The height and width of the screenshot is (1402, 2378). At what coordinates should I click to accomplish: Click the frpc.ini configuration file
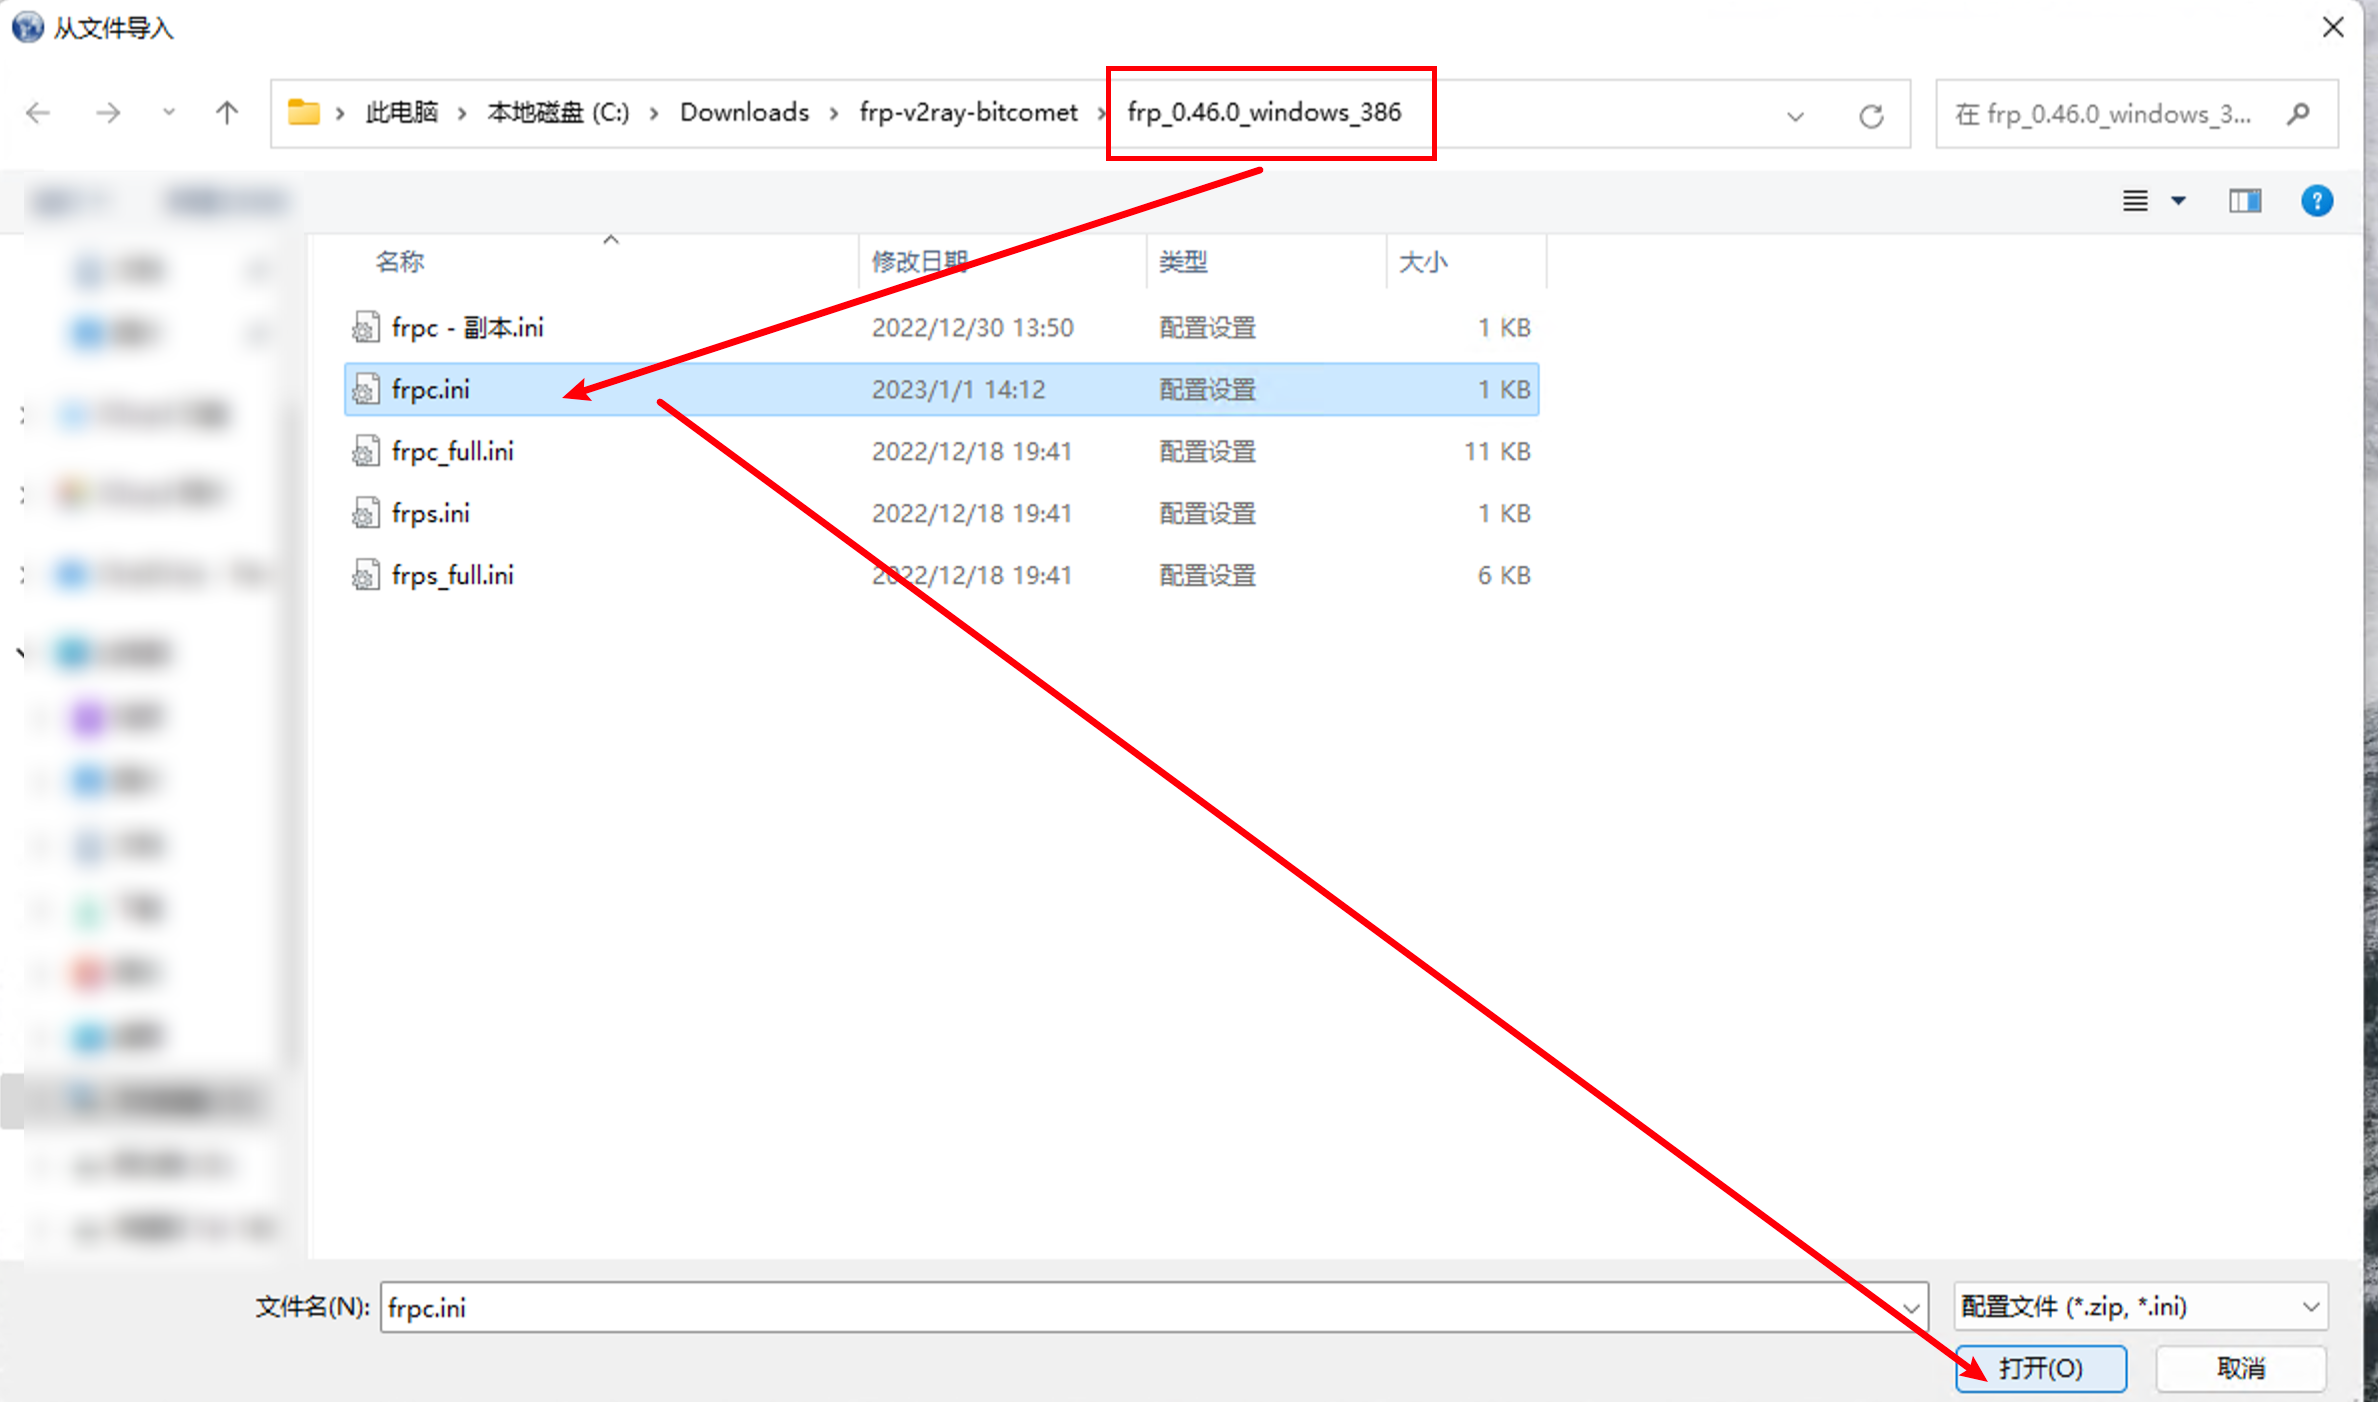click(x=429, y=389)
